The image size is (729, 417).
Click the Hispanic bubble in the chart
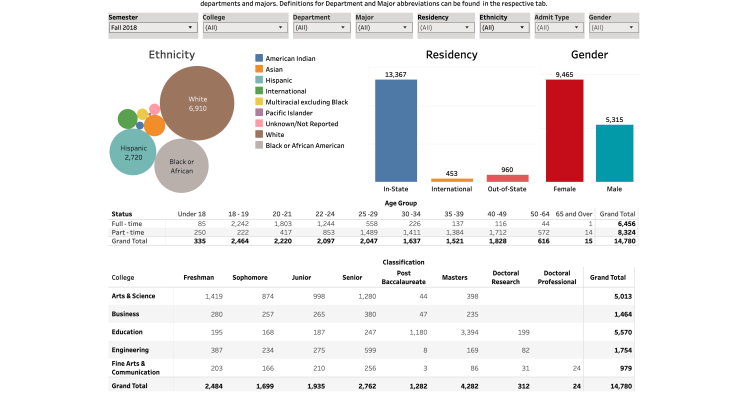133,154
